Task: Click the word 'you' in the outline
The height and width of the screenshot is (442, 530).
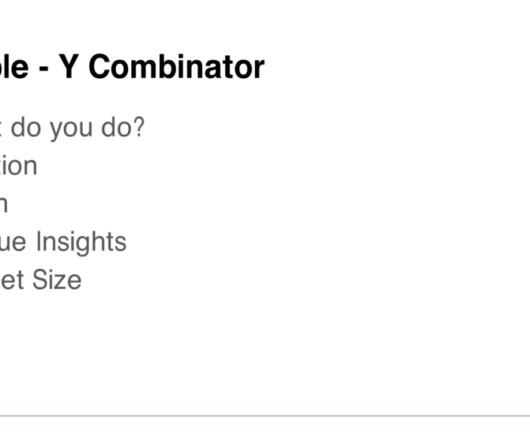Action: (x=71, y=130)
